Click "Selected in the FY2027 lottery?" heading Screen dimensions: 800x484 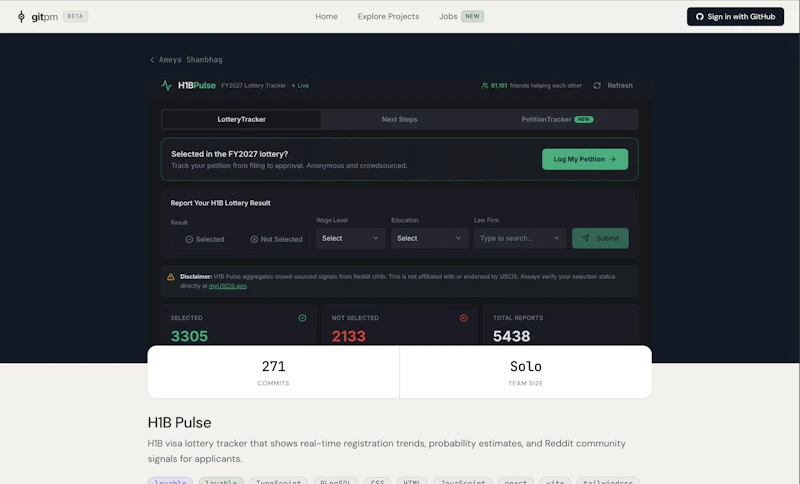click(x=230, y=154)
